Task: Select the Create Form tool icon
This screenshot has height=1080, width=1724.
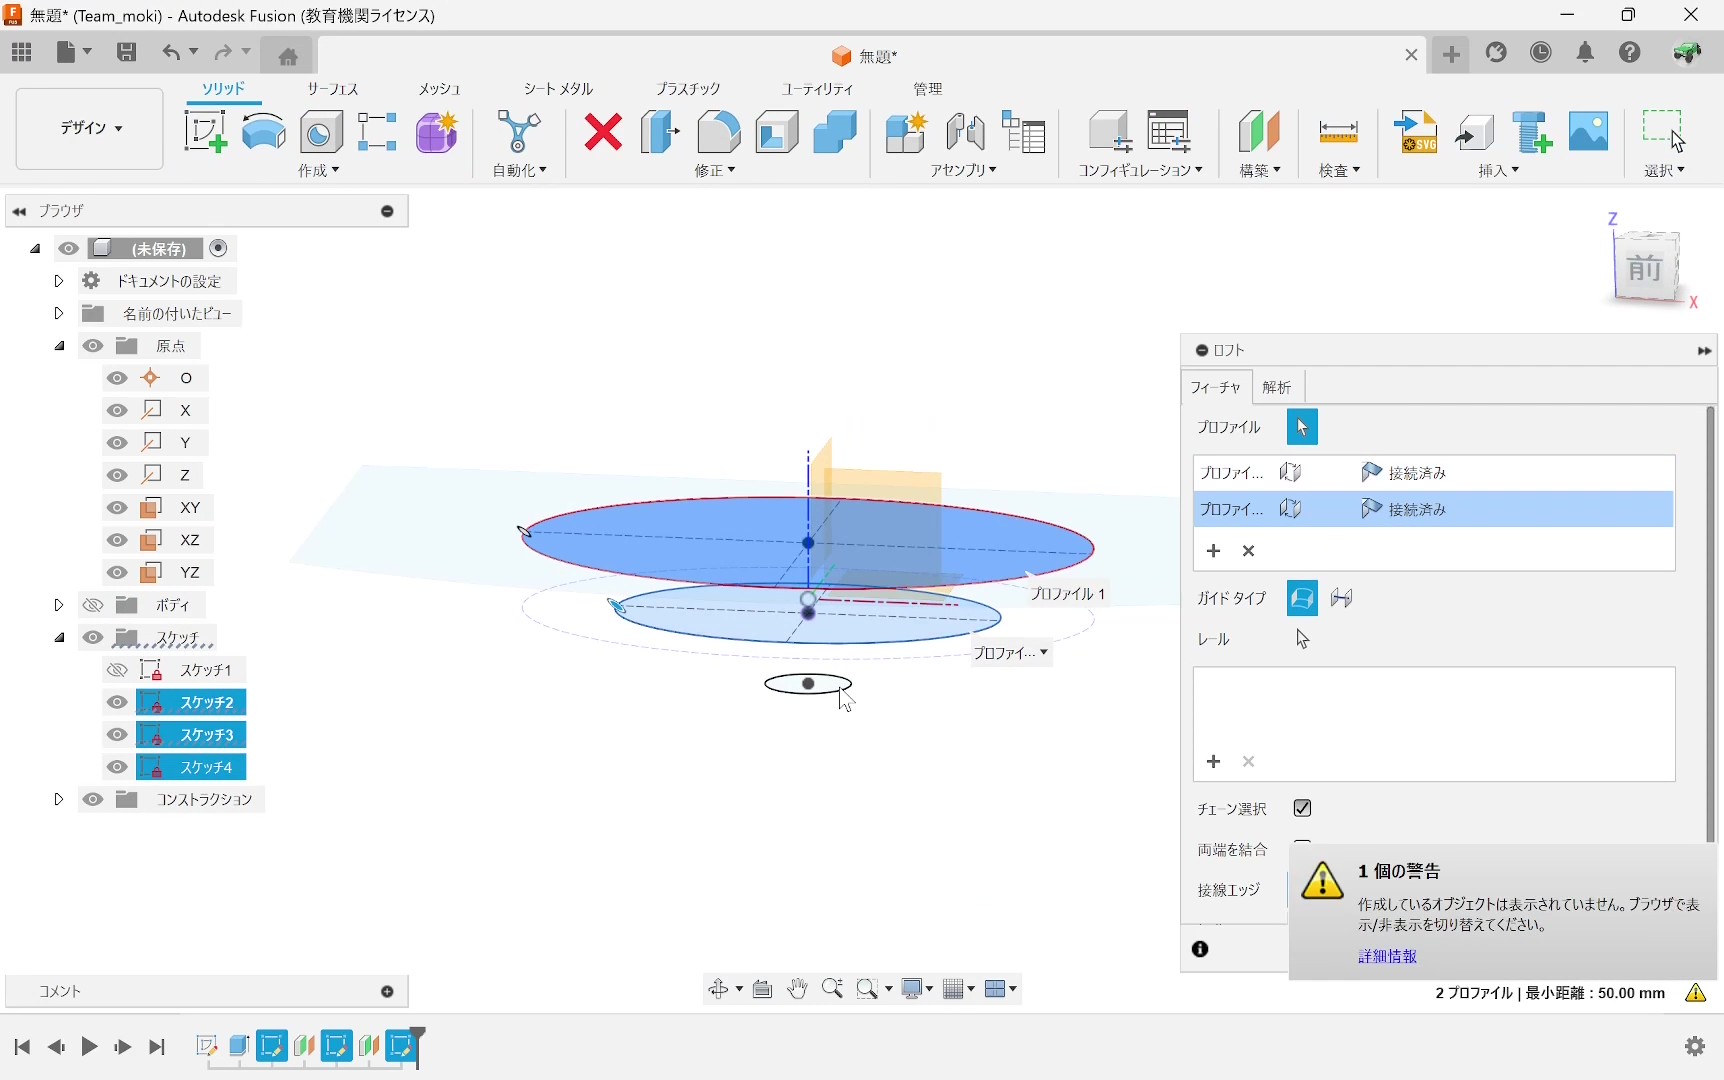Action: (x=437, y=132)
